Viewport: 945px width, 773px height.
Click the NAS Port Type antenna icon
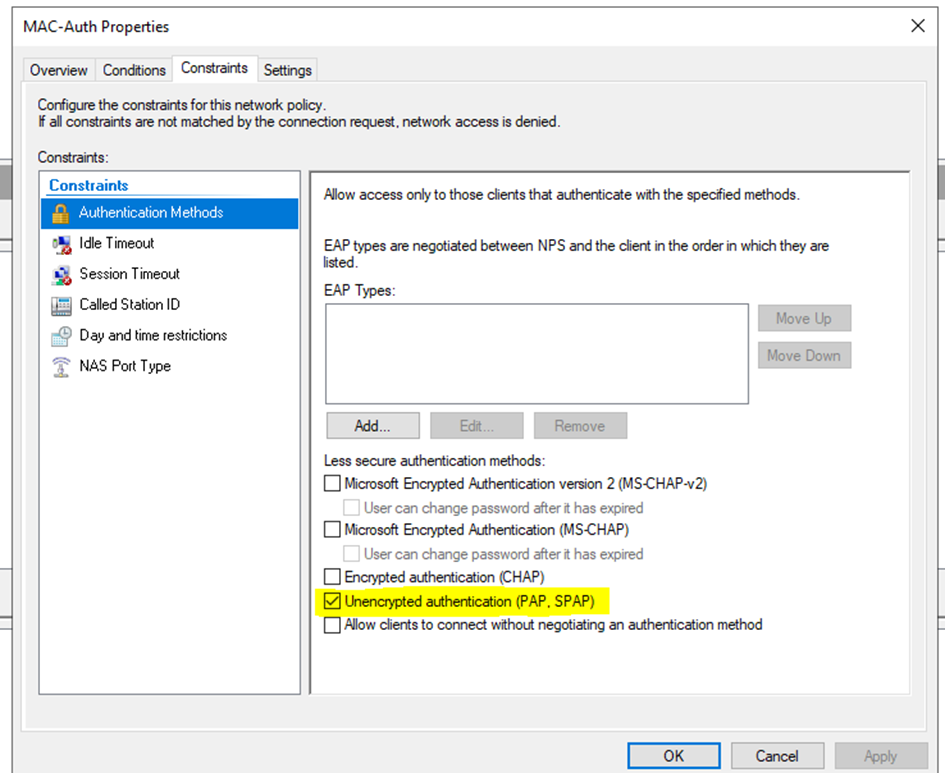[61, 367]
